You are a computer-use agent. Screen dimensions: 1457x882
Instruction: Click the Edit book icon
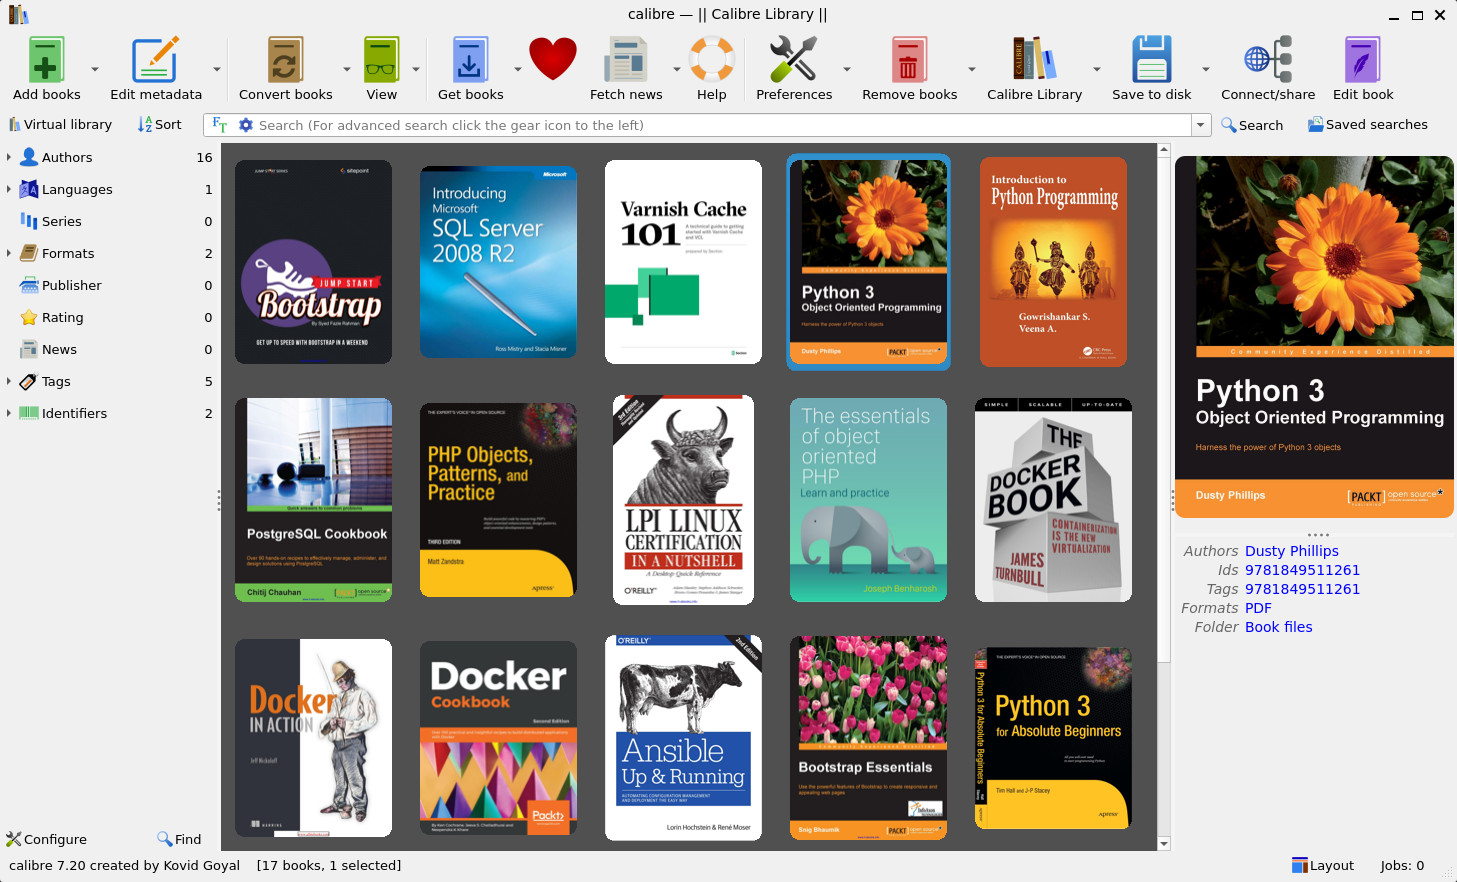tap(1362, 60)
